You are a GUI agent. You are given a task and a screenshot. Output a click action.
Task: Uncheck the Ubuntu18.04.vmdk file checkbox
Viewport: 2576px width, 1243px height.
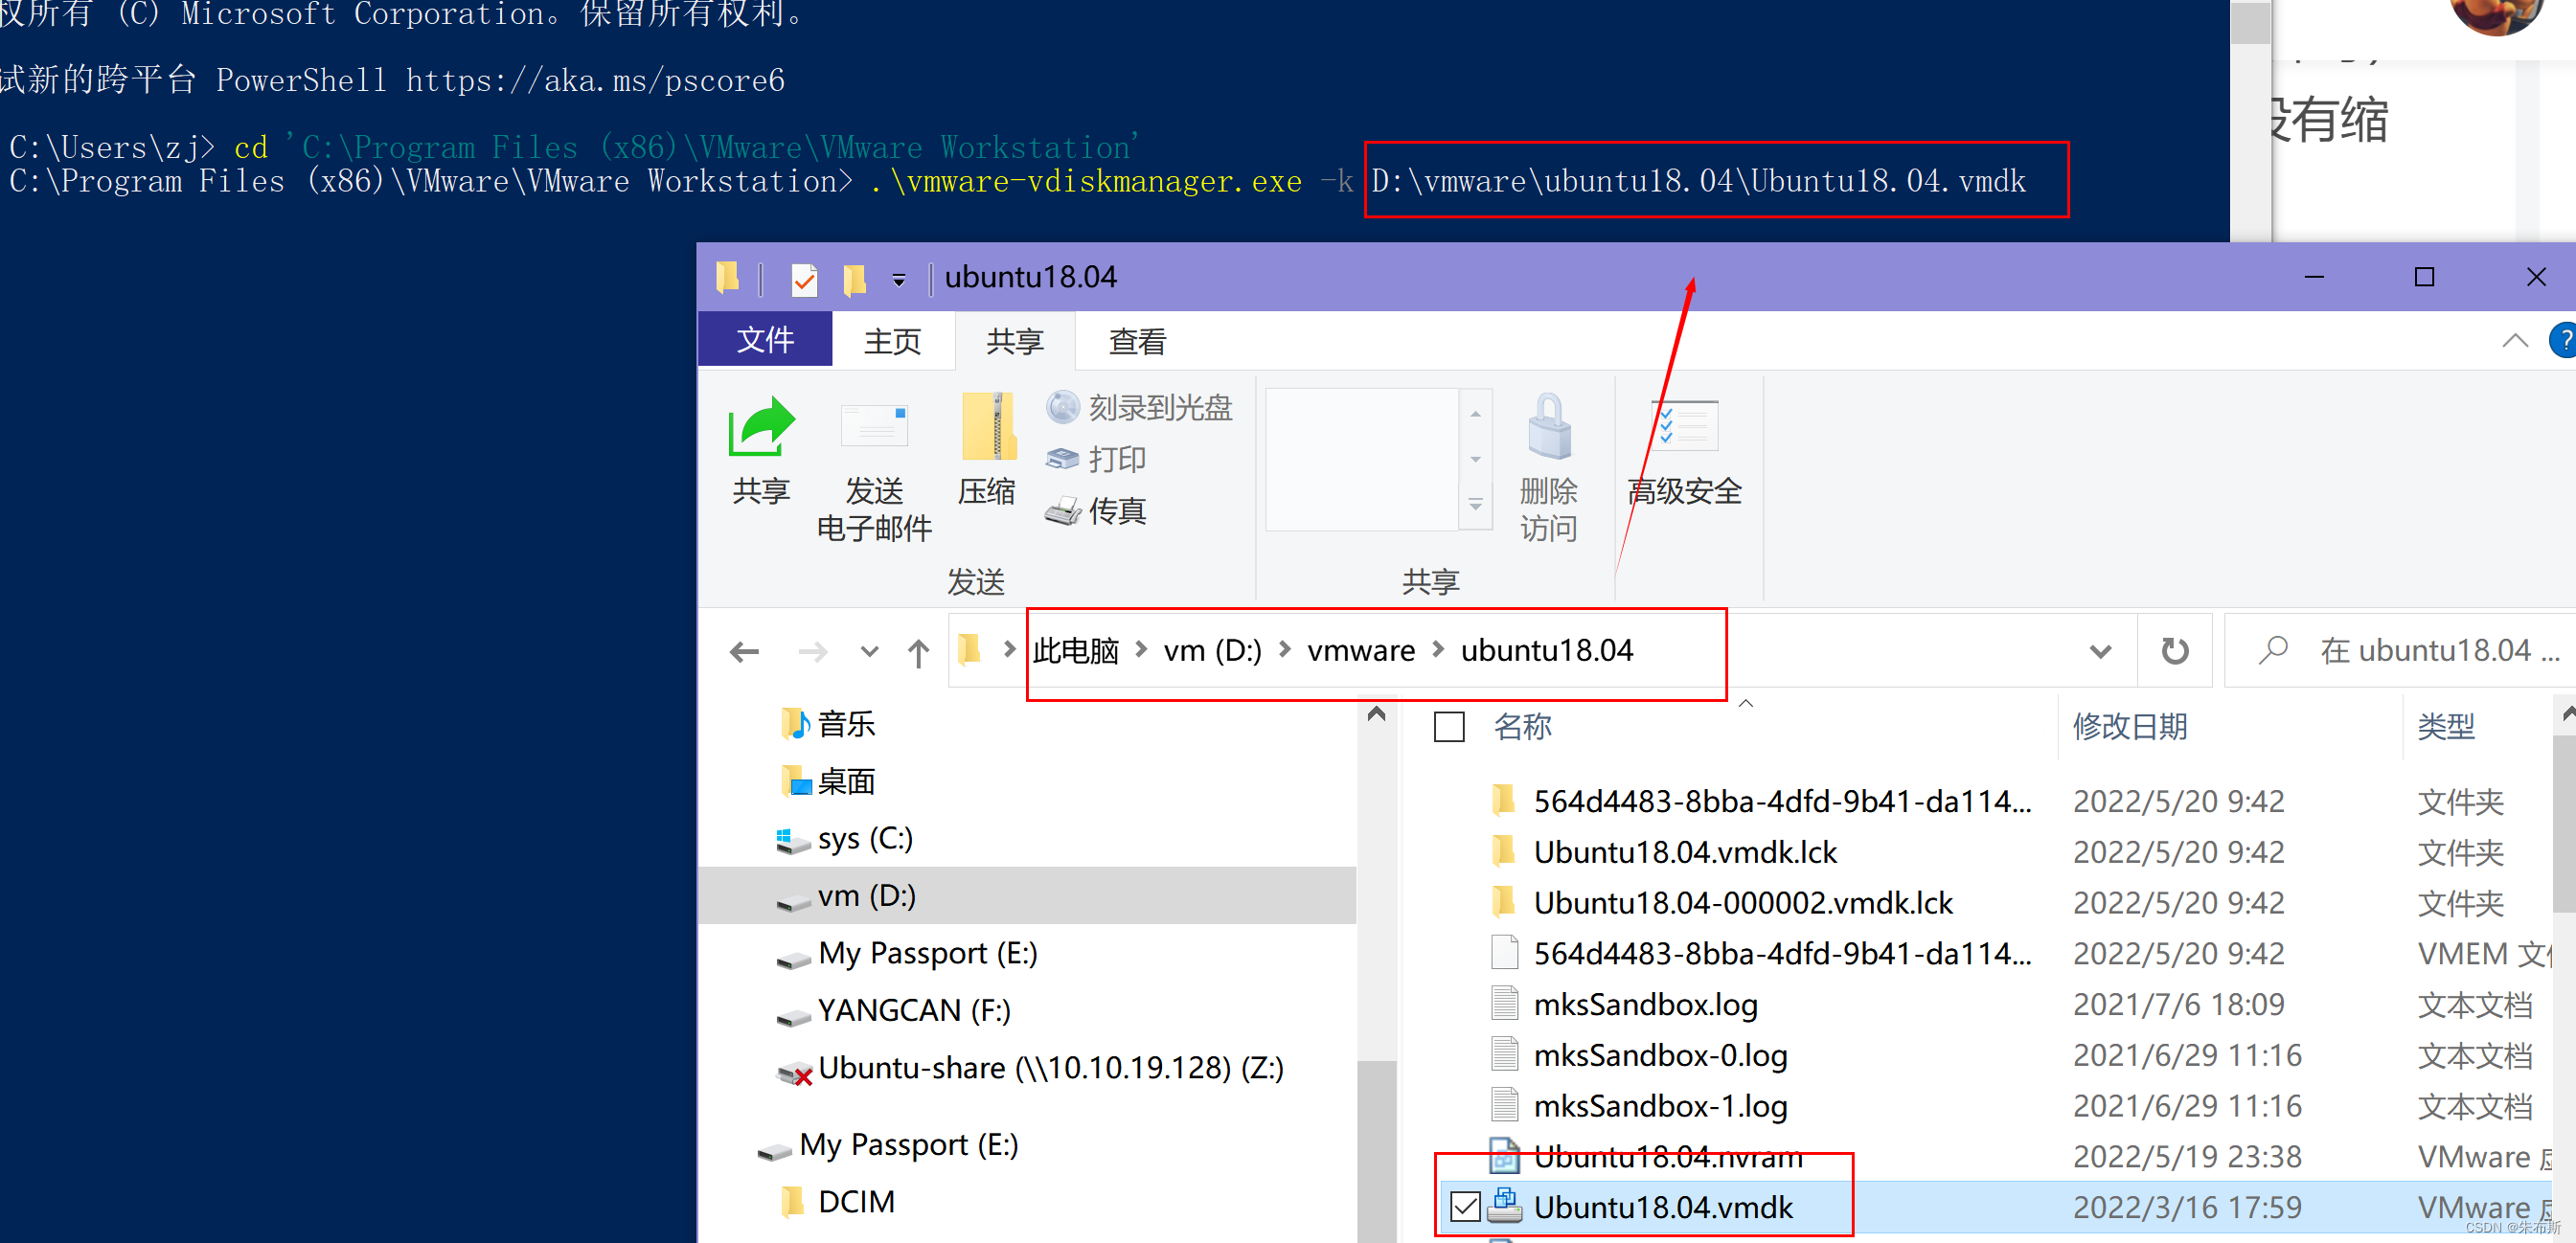coord(1465,1207)
